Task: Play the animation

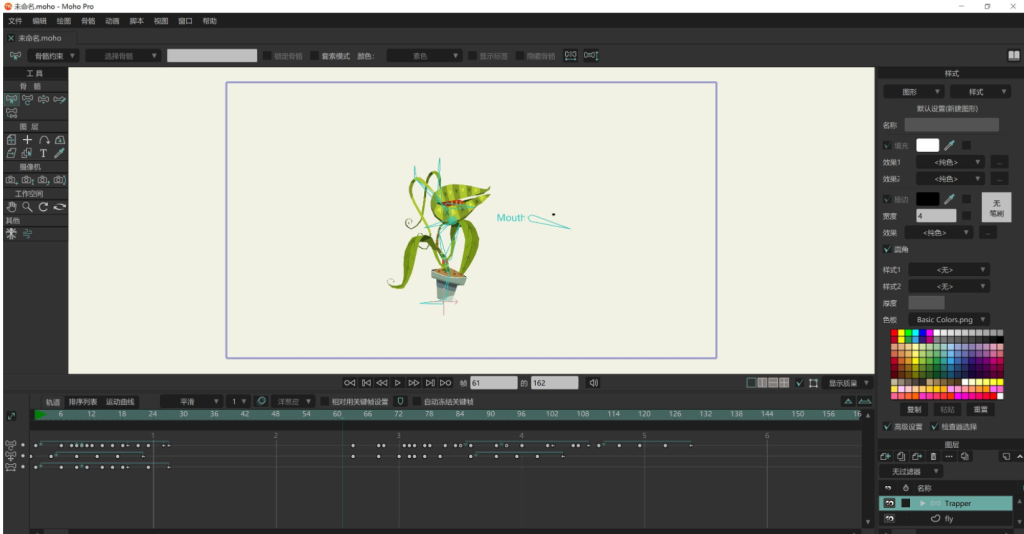Action: (398, 383)
